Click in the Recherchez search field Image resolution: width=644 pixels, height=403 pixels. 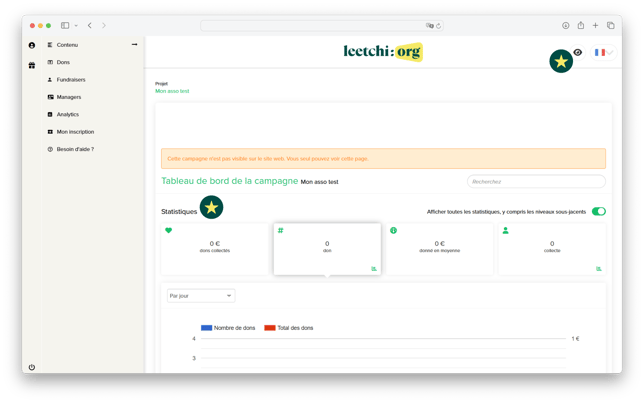pyautogui.click(x=536, y=182)
